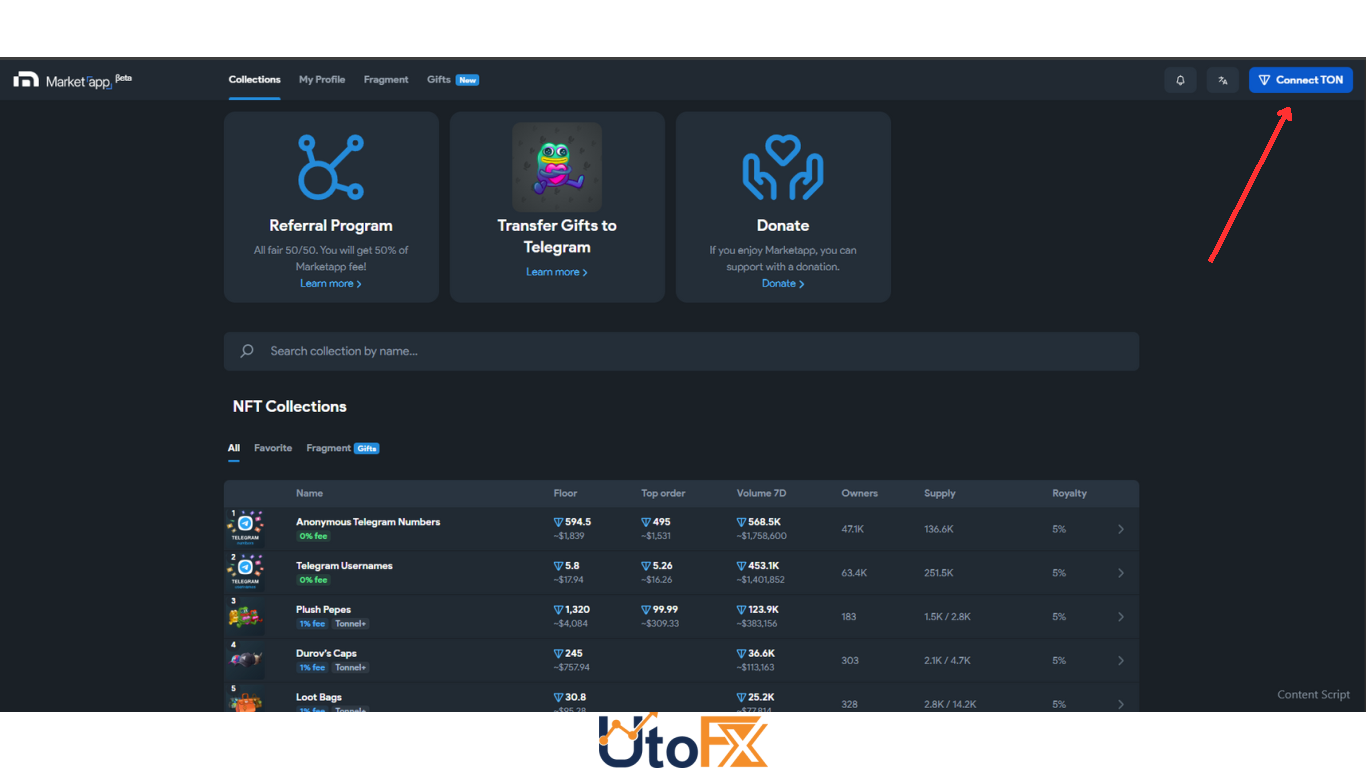The height and width of the screenshot is (768, 1366).
Task: Select the Fragment Gifts filter tab
Action: click(x=342, y=448)
